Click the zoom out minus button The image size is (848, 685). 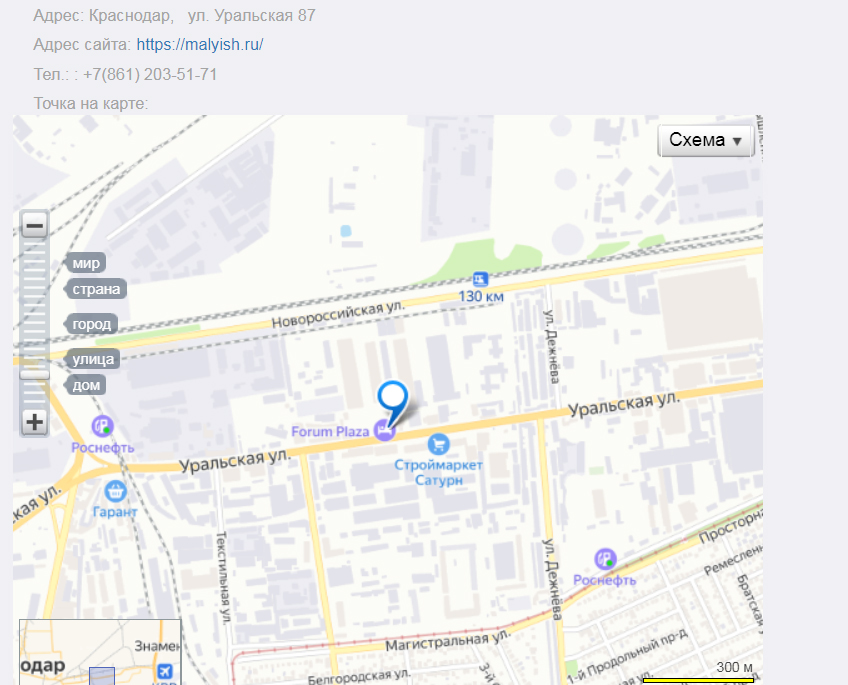click(x=35, y=225)
